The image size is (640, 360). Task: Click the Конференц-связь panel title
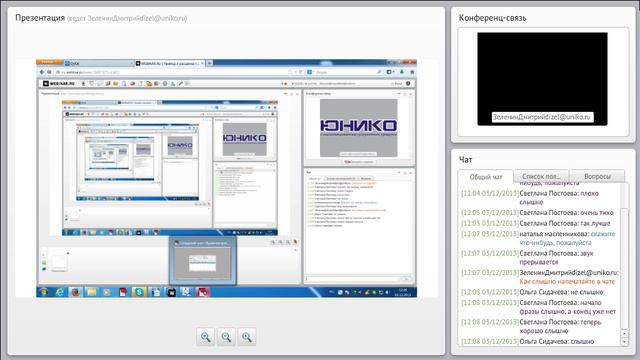tap(492, 18)
